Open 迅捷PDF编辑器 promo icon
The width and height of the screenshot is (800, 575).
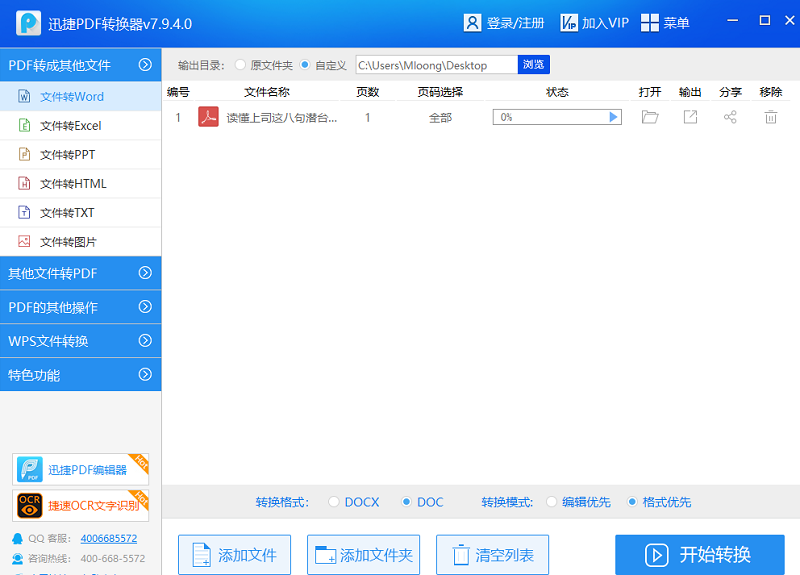[x=30, y=469]
